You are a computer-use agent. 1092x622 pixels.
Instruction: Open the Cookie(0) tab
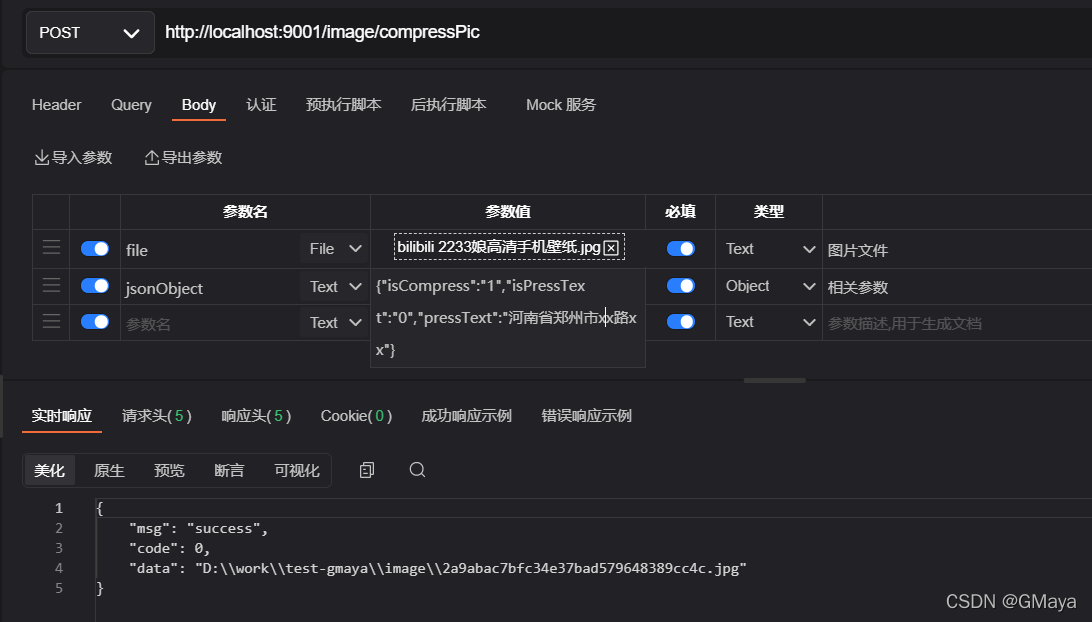[356, 416]
